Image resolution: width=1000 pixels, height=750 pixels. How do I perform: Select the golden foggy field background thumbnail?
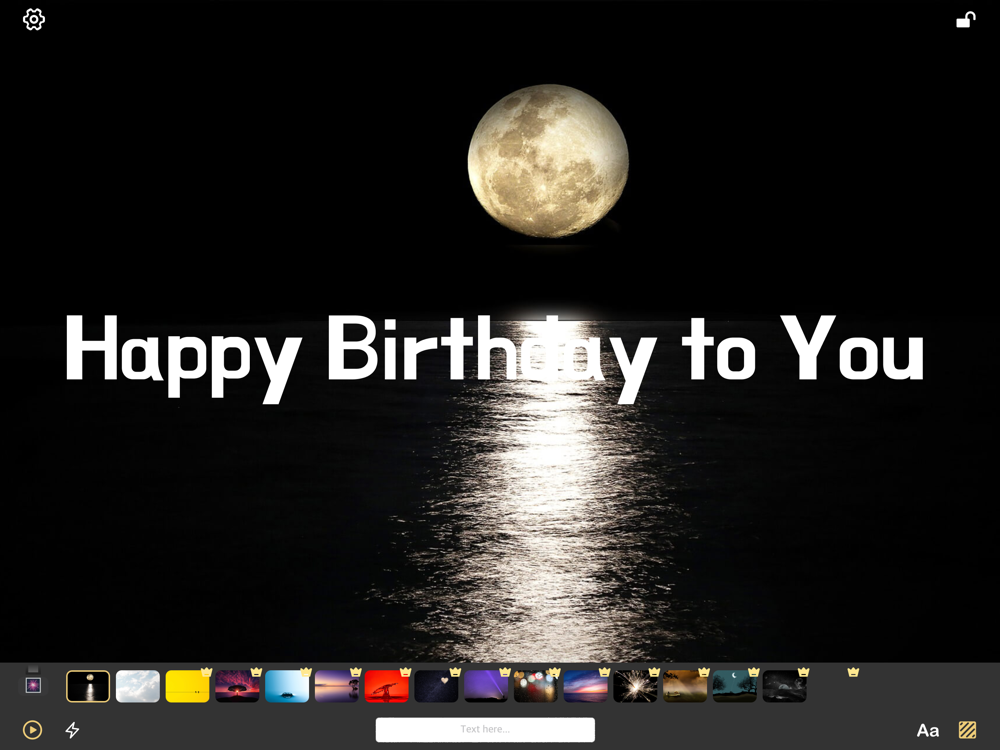[685, 686]
